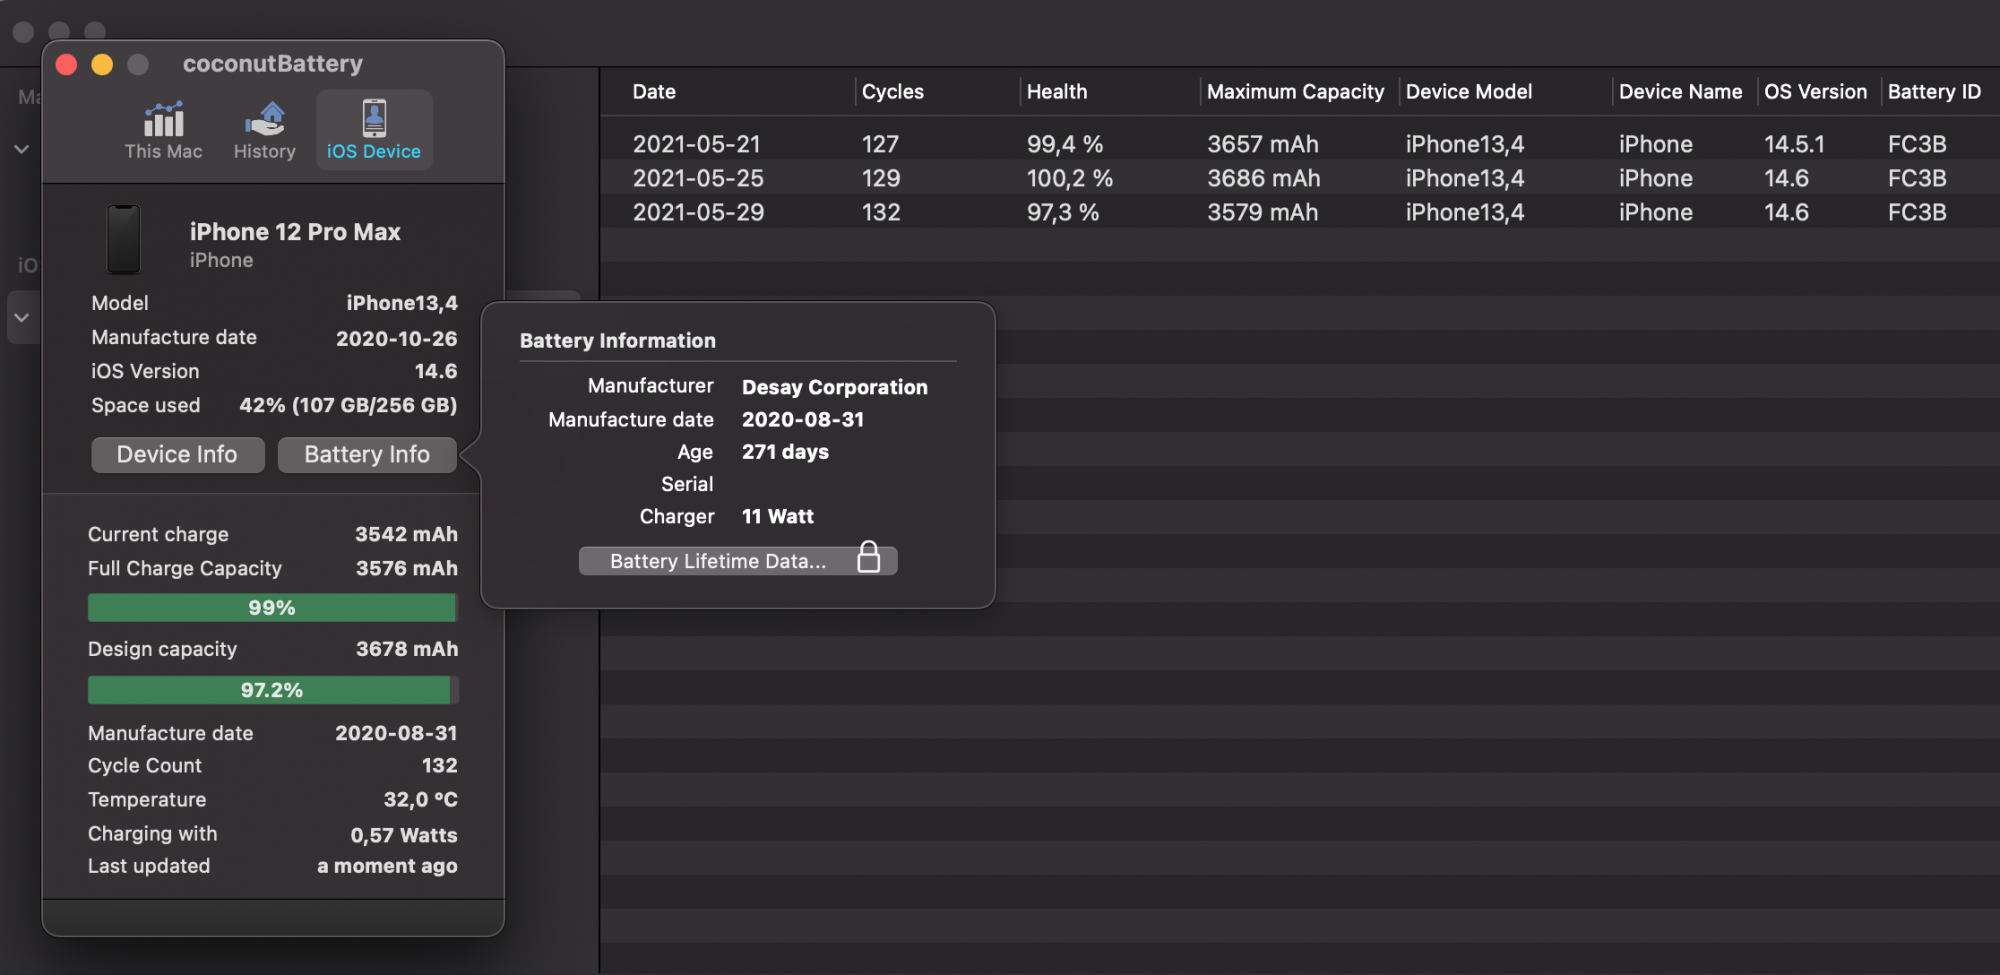The image size is (2000, 975).
Task: Click the Cycle Count value 132
Action: pyautogui.click(x=440, y=766)
